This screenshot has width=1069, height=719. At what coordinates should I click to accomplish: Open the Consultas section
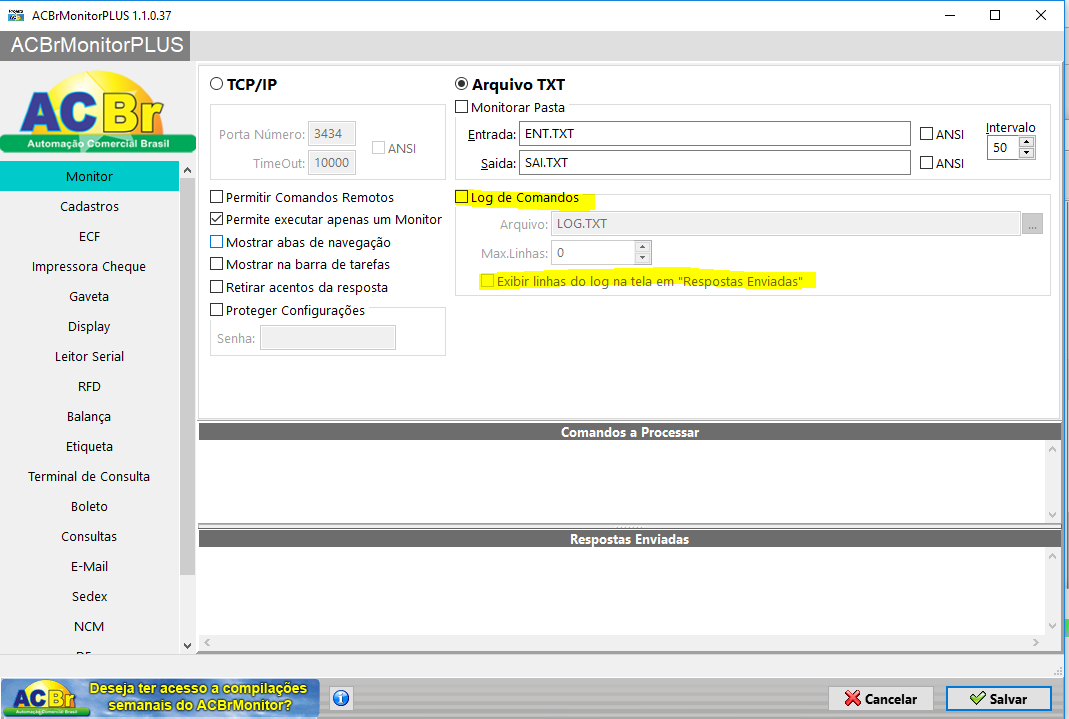pos(89,536)
